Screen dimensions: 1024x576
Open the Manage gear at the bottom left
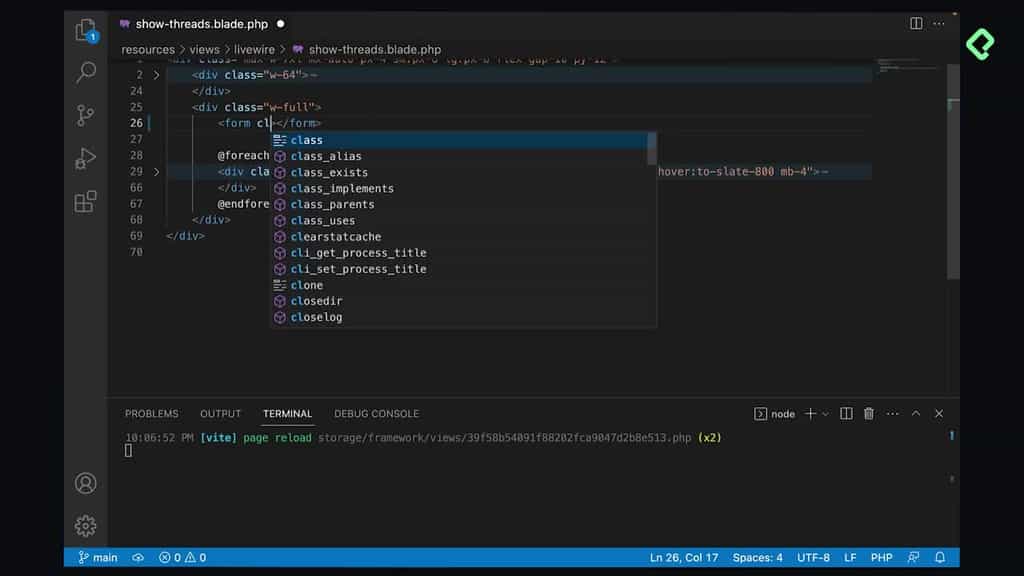[85, 525]
